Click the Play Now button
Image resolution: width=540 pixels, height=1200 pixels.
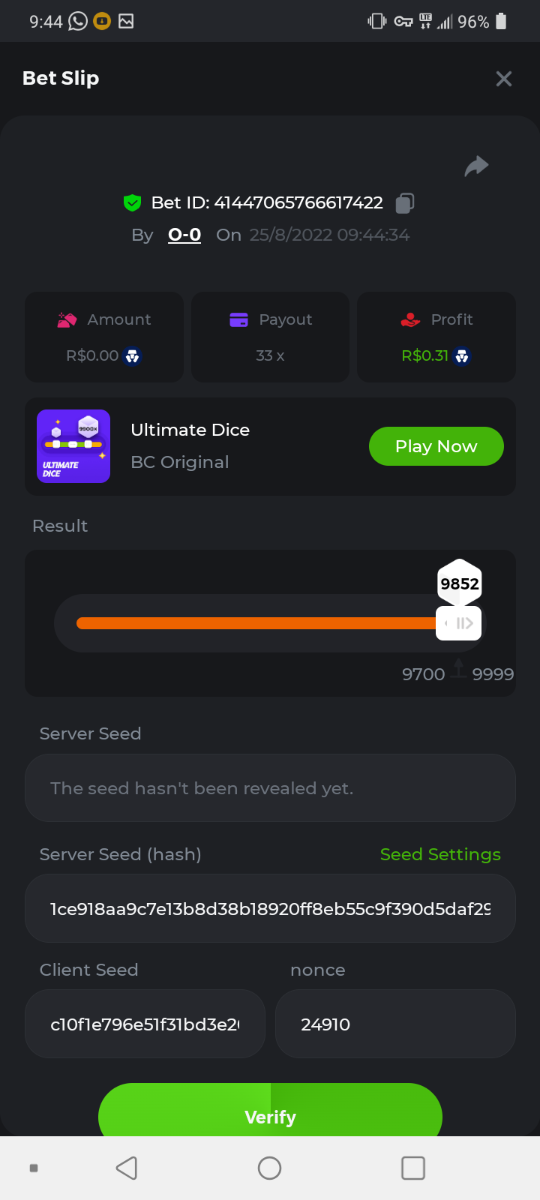(436, 446)
